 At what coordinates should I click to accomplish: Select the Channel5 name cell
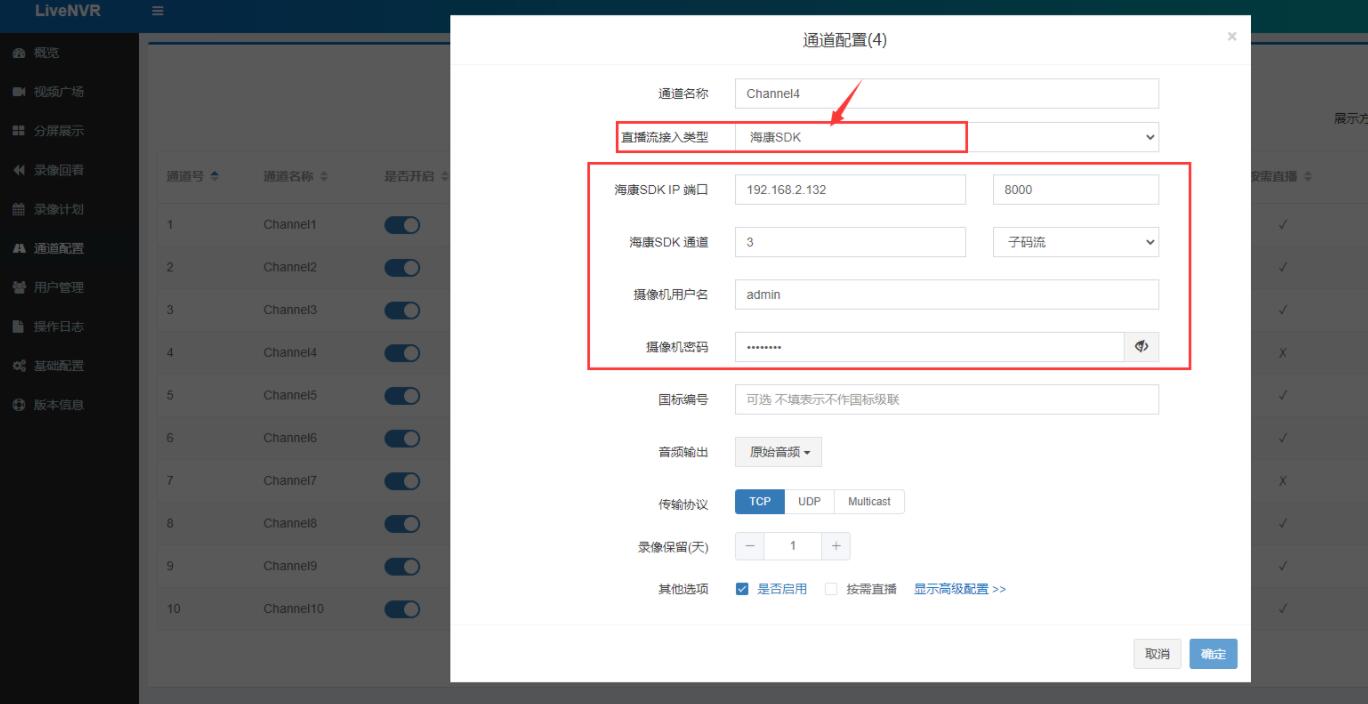coord(290,395)
